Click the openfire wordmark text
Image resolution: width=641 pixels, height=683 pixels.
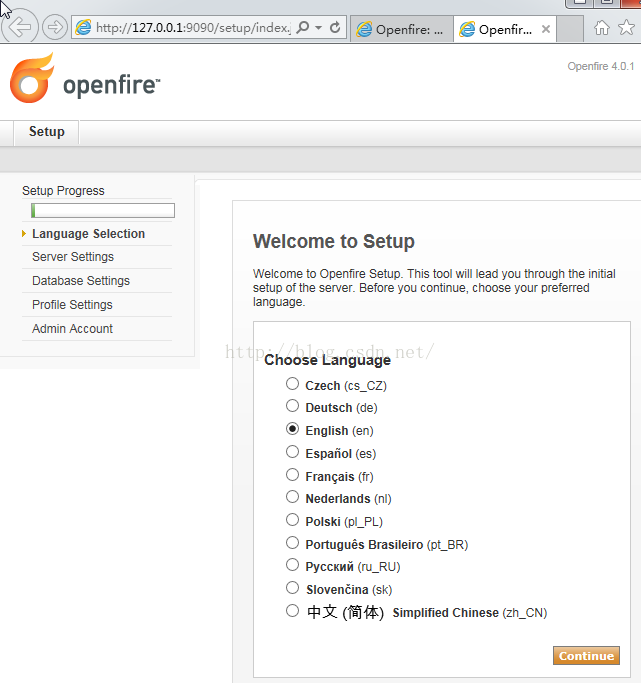pyautogui.click(x=111, y=85)
